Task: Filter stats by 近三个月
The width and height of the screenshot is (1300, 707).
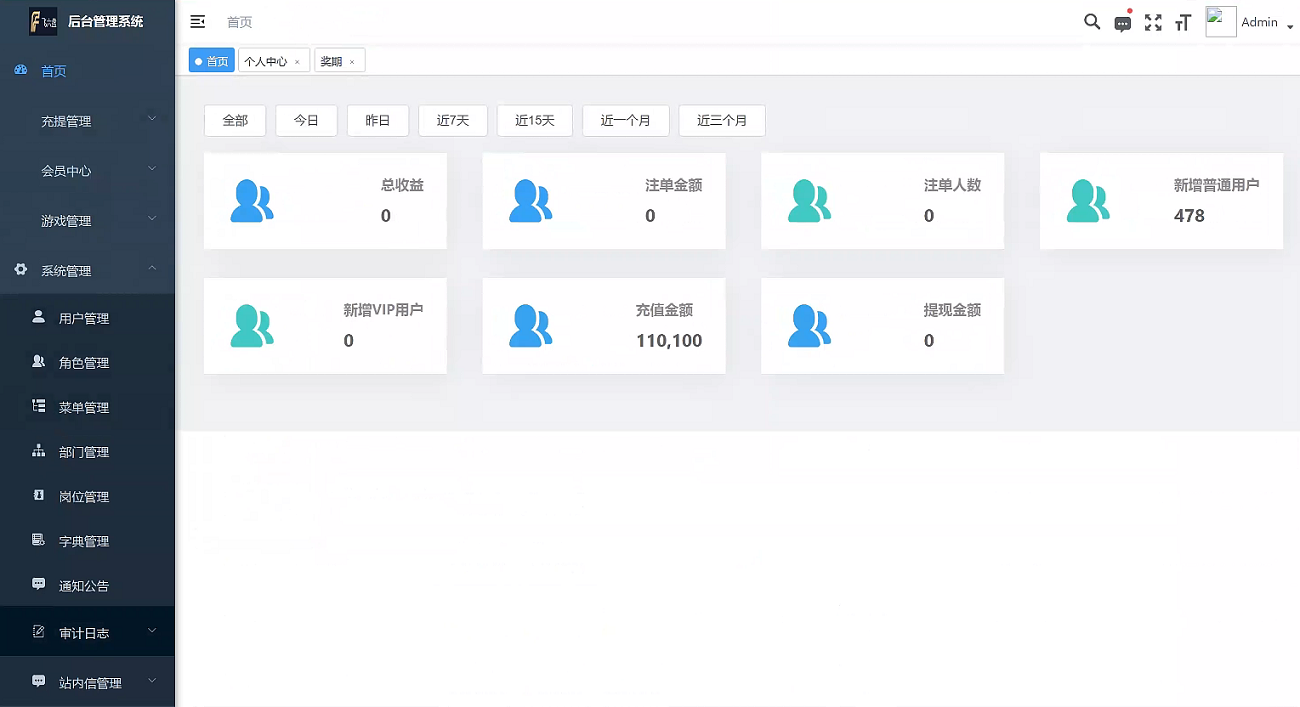Action: pos(722,120)
